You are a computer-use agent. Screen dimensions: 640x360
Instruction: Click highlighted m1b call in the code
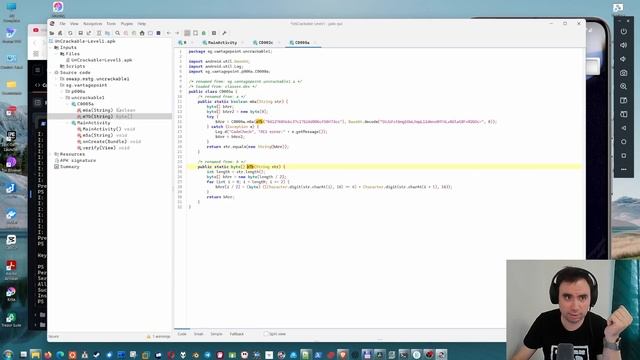259,122
